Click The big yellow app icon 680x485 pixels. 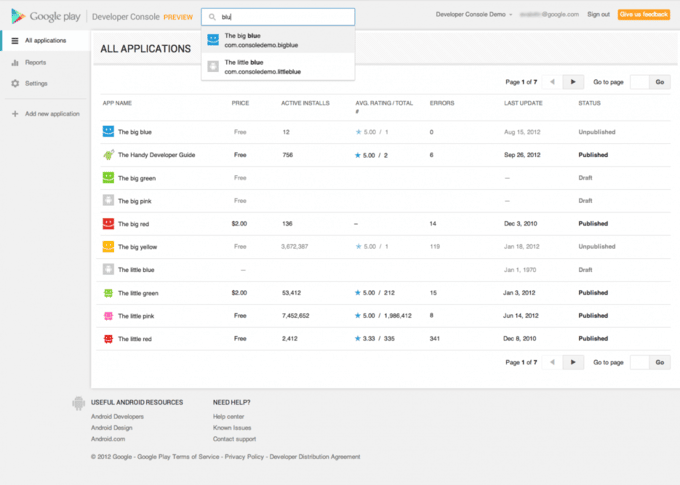(108, 246)
